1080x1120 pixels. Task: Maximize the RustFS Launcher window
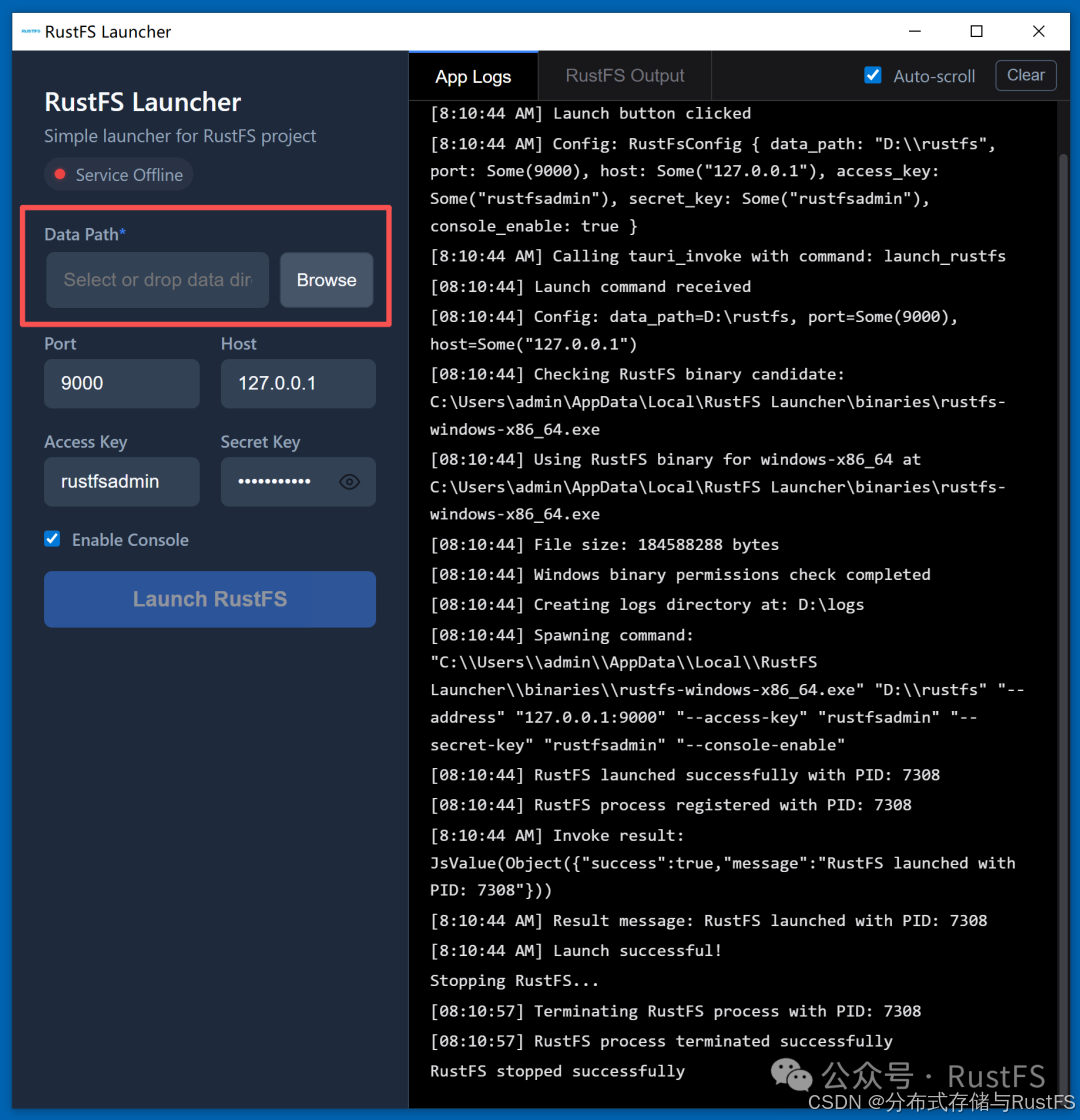point(976,31)
